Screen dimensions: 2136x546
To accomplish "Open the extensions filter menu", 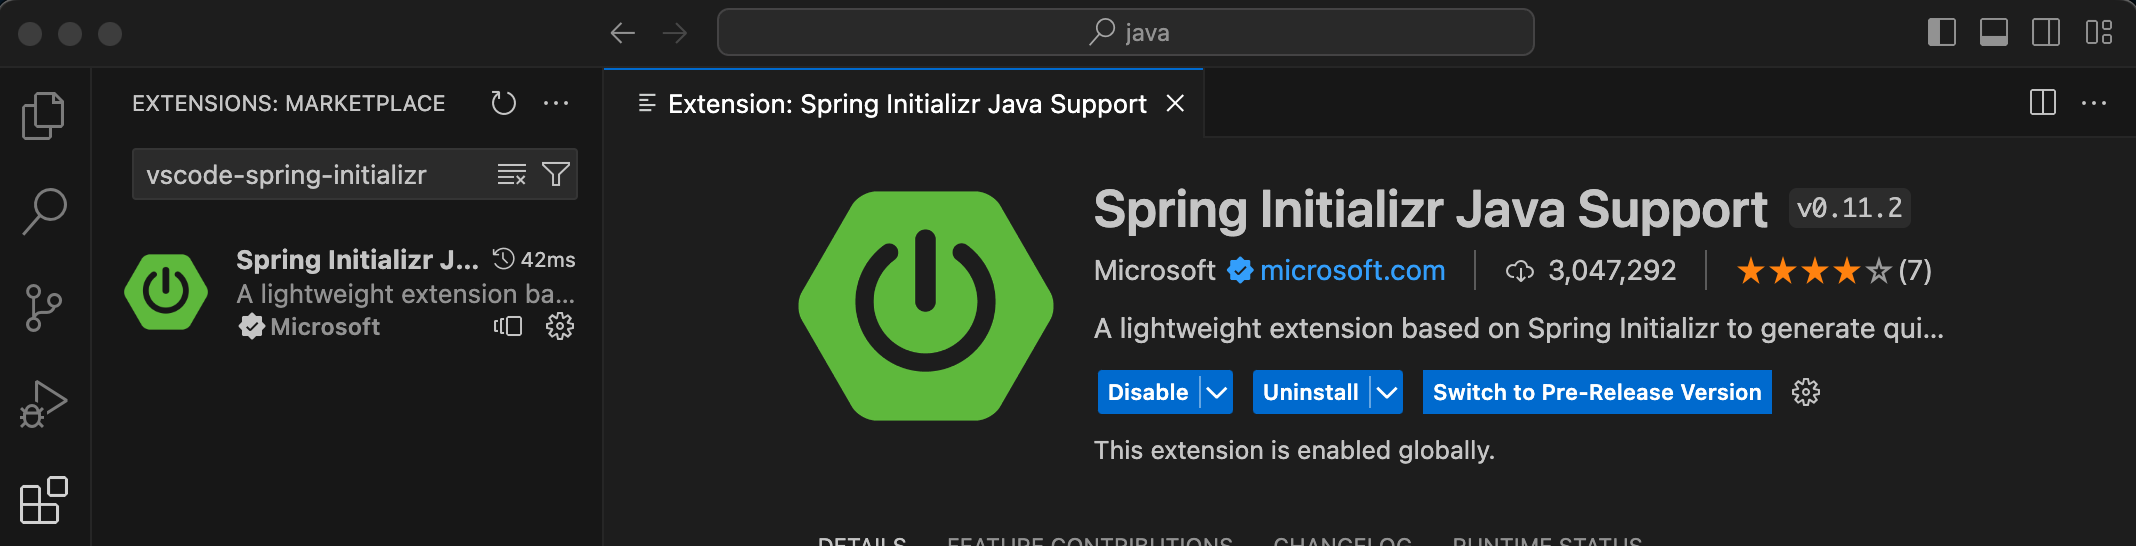I will pyautogui.click(x=556, y=175).
